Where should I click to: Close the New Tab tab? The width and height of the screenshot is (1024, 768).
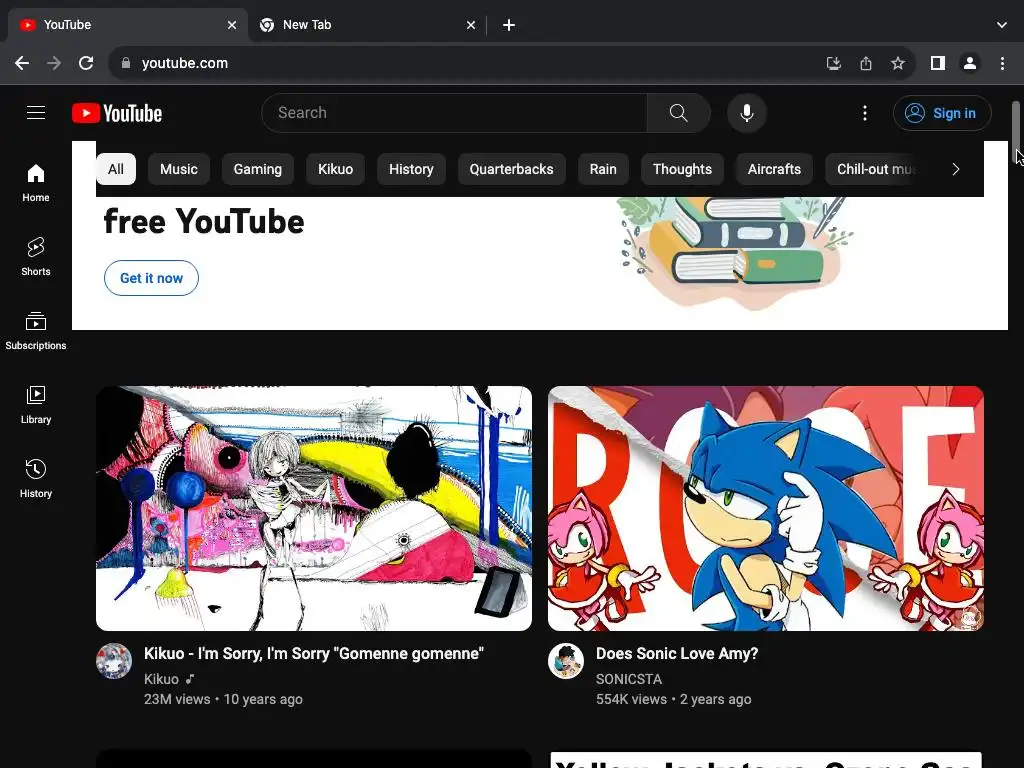point(471,25)
